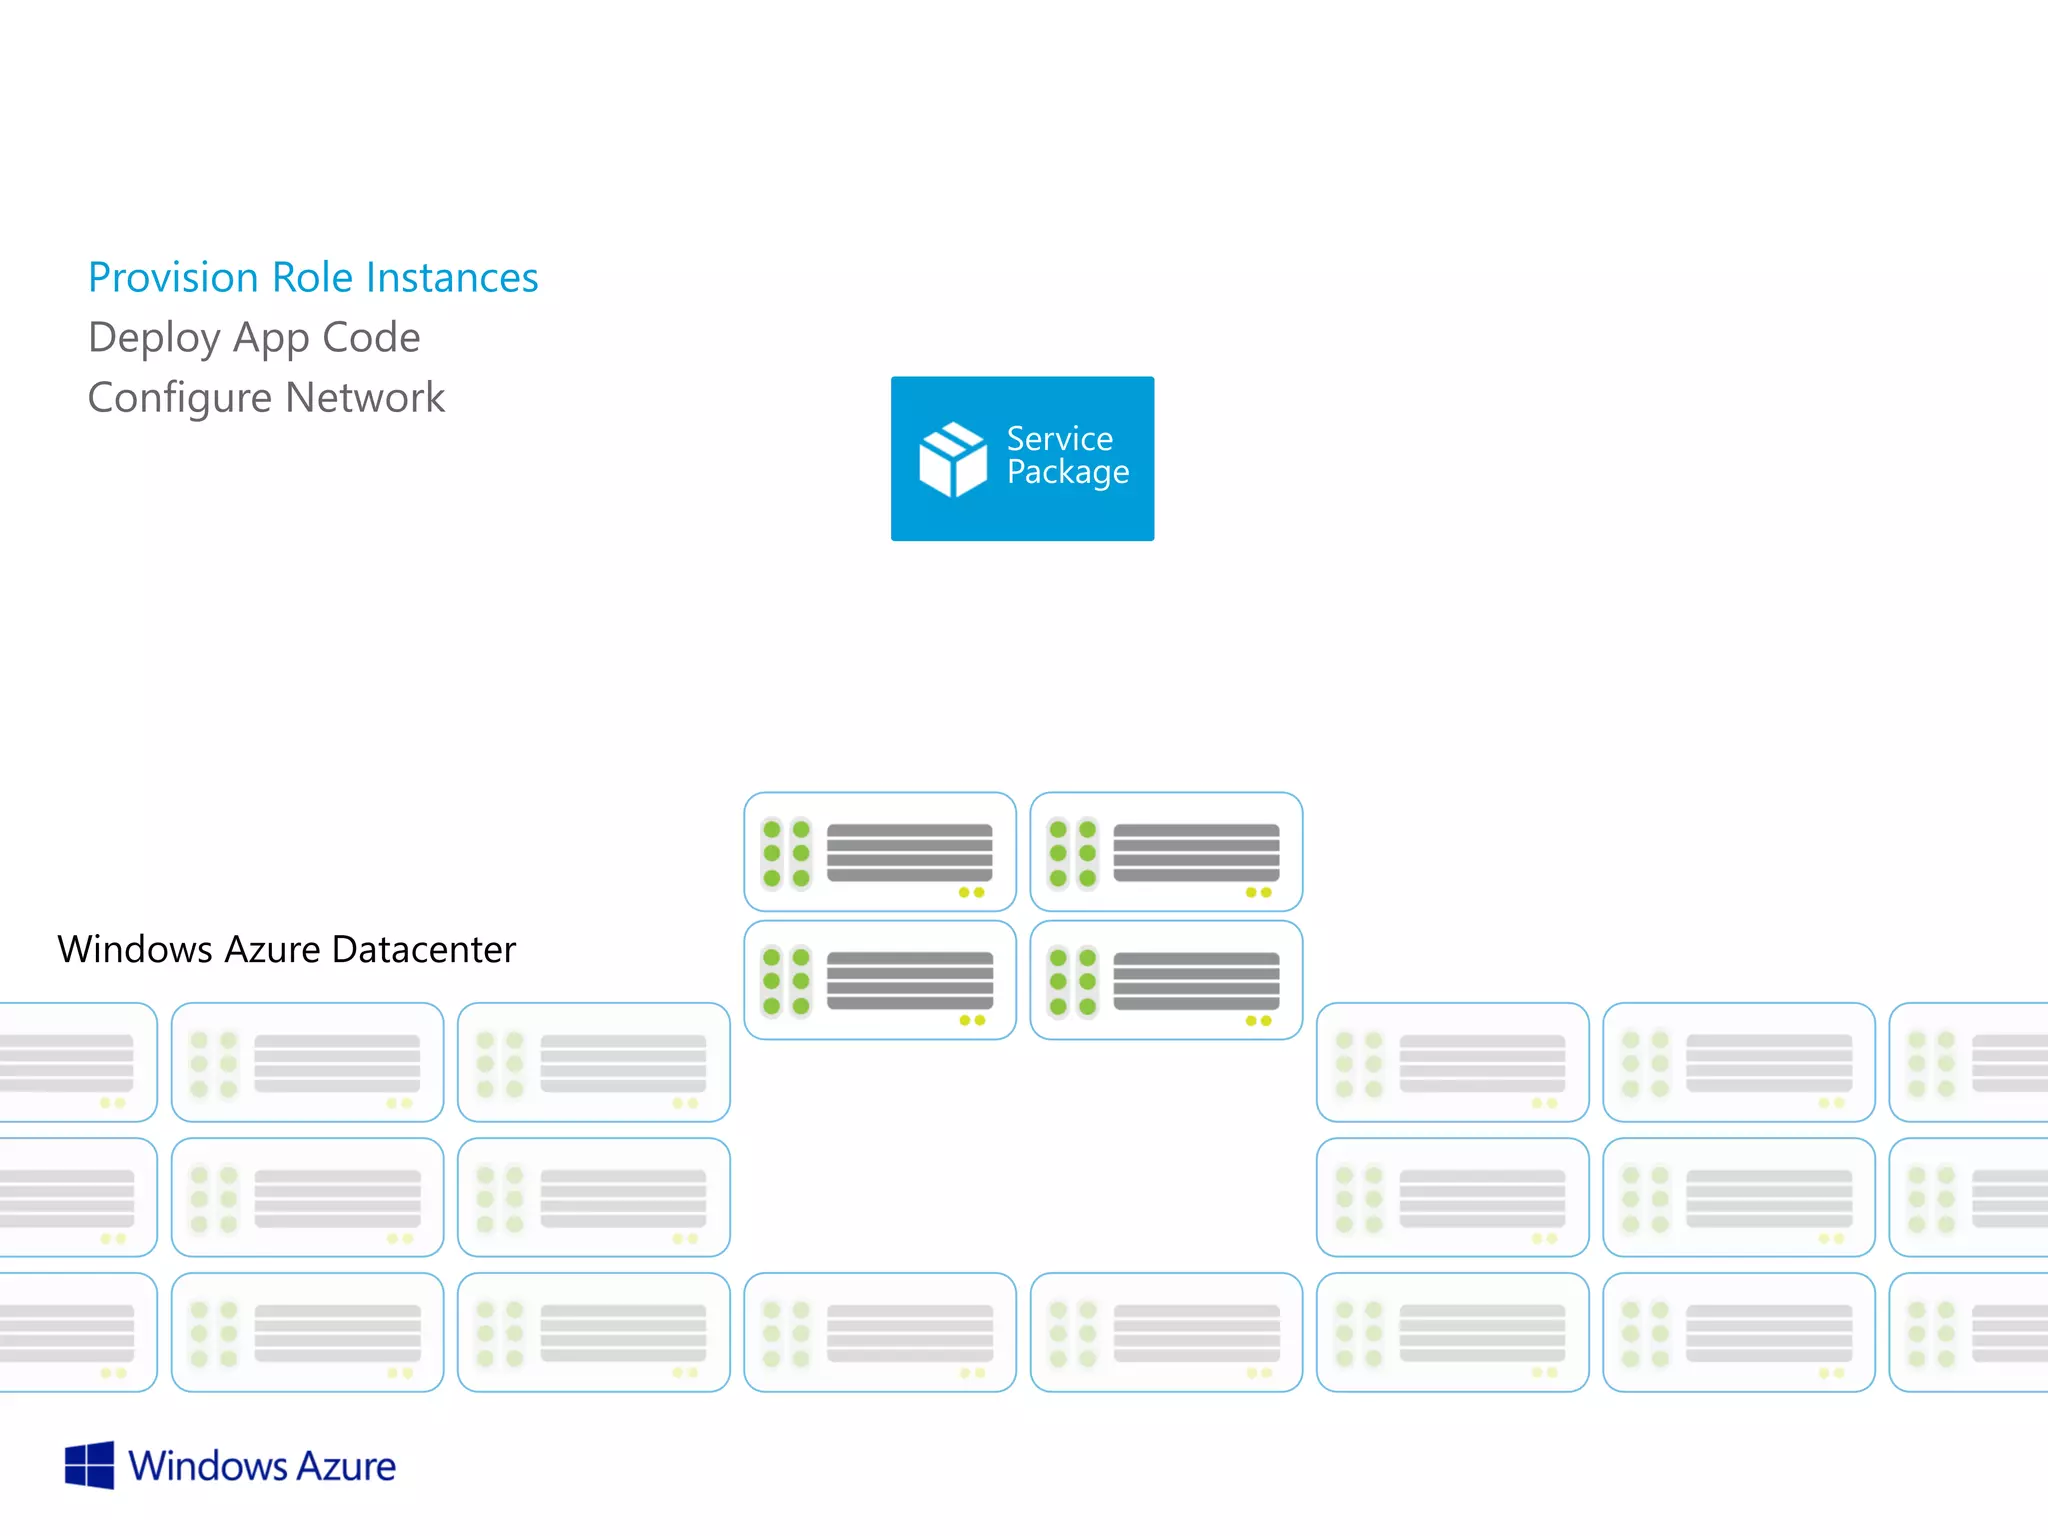Click the Service Package box icon
This screenshot has width=2048, height=1536.
952,459
